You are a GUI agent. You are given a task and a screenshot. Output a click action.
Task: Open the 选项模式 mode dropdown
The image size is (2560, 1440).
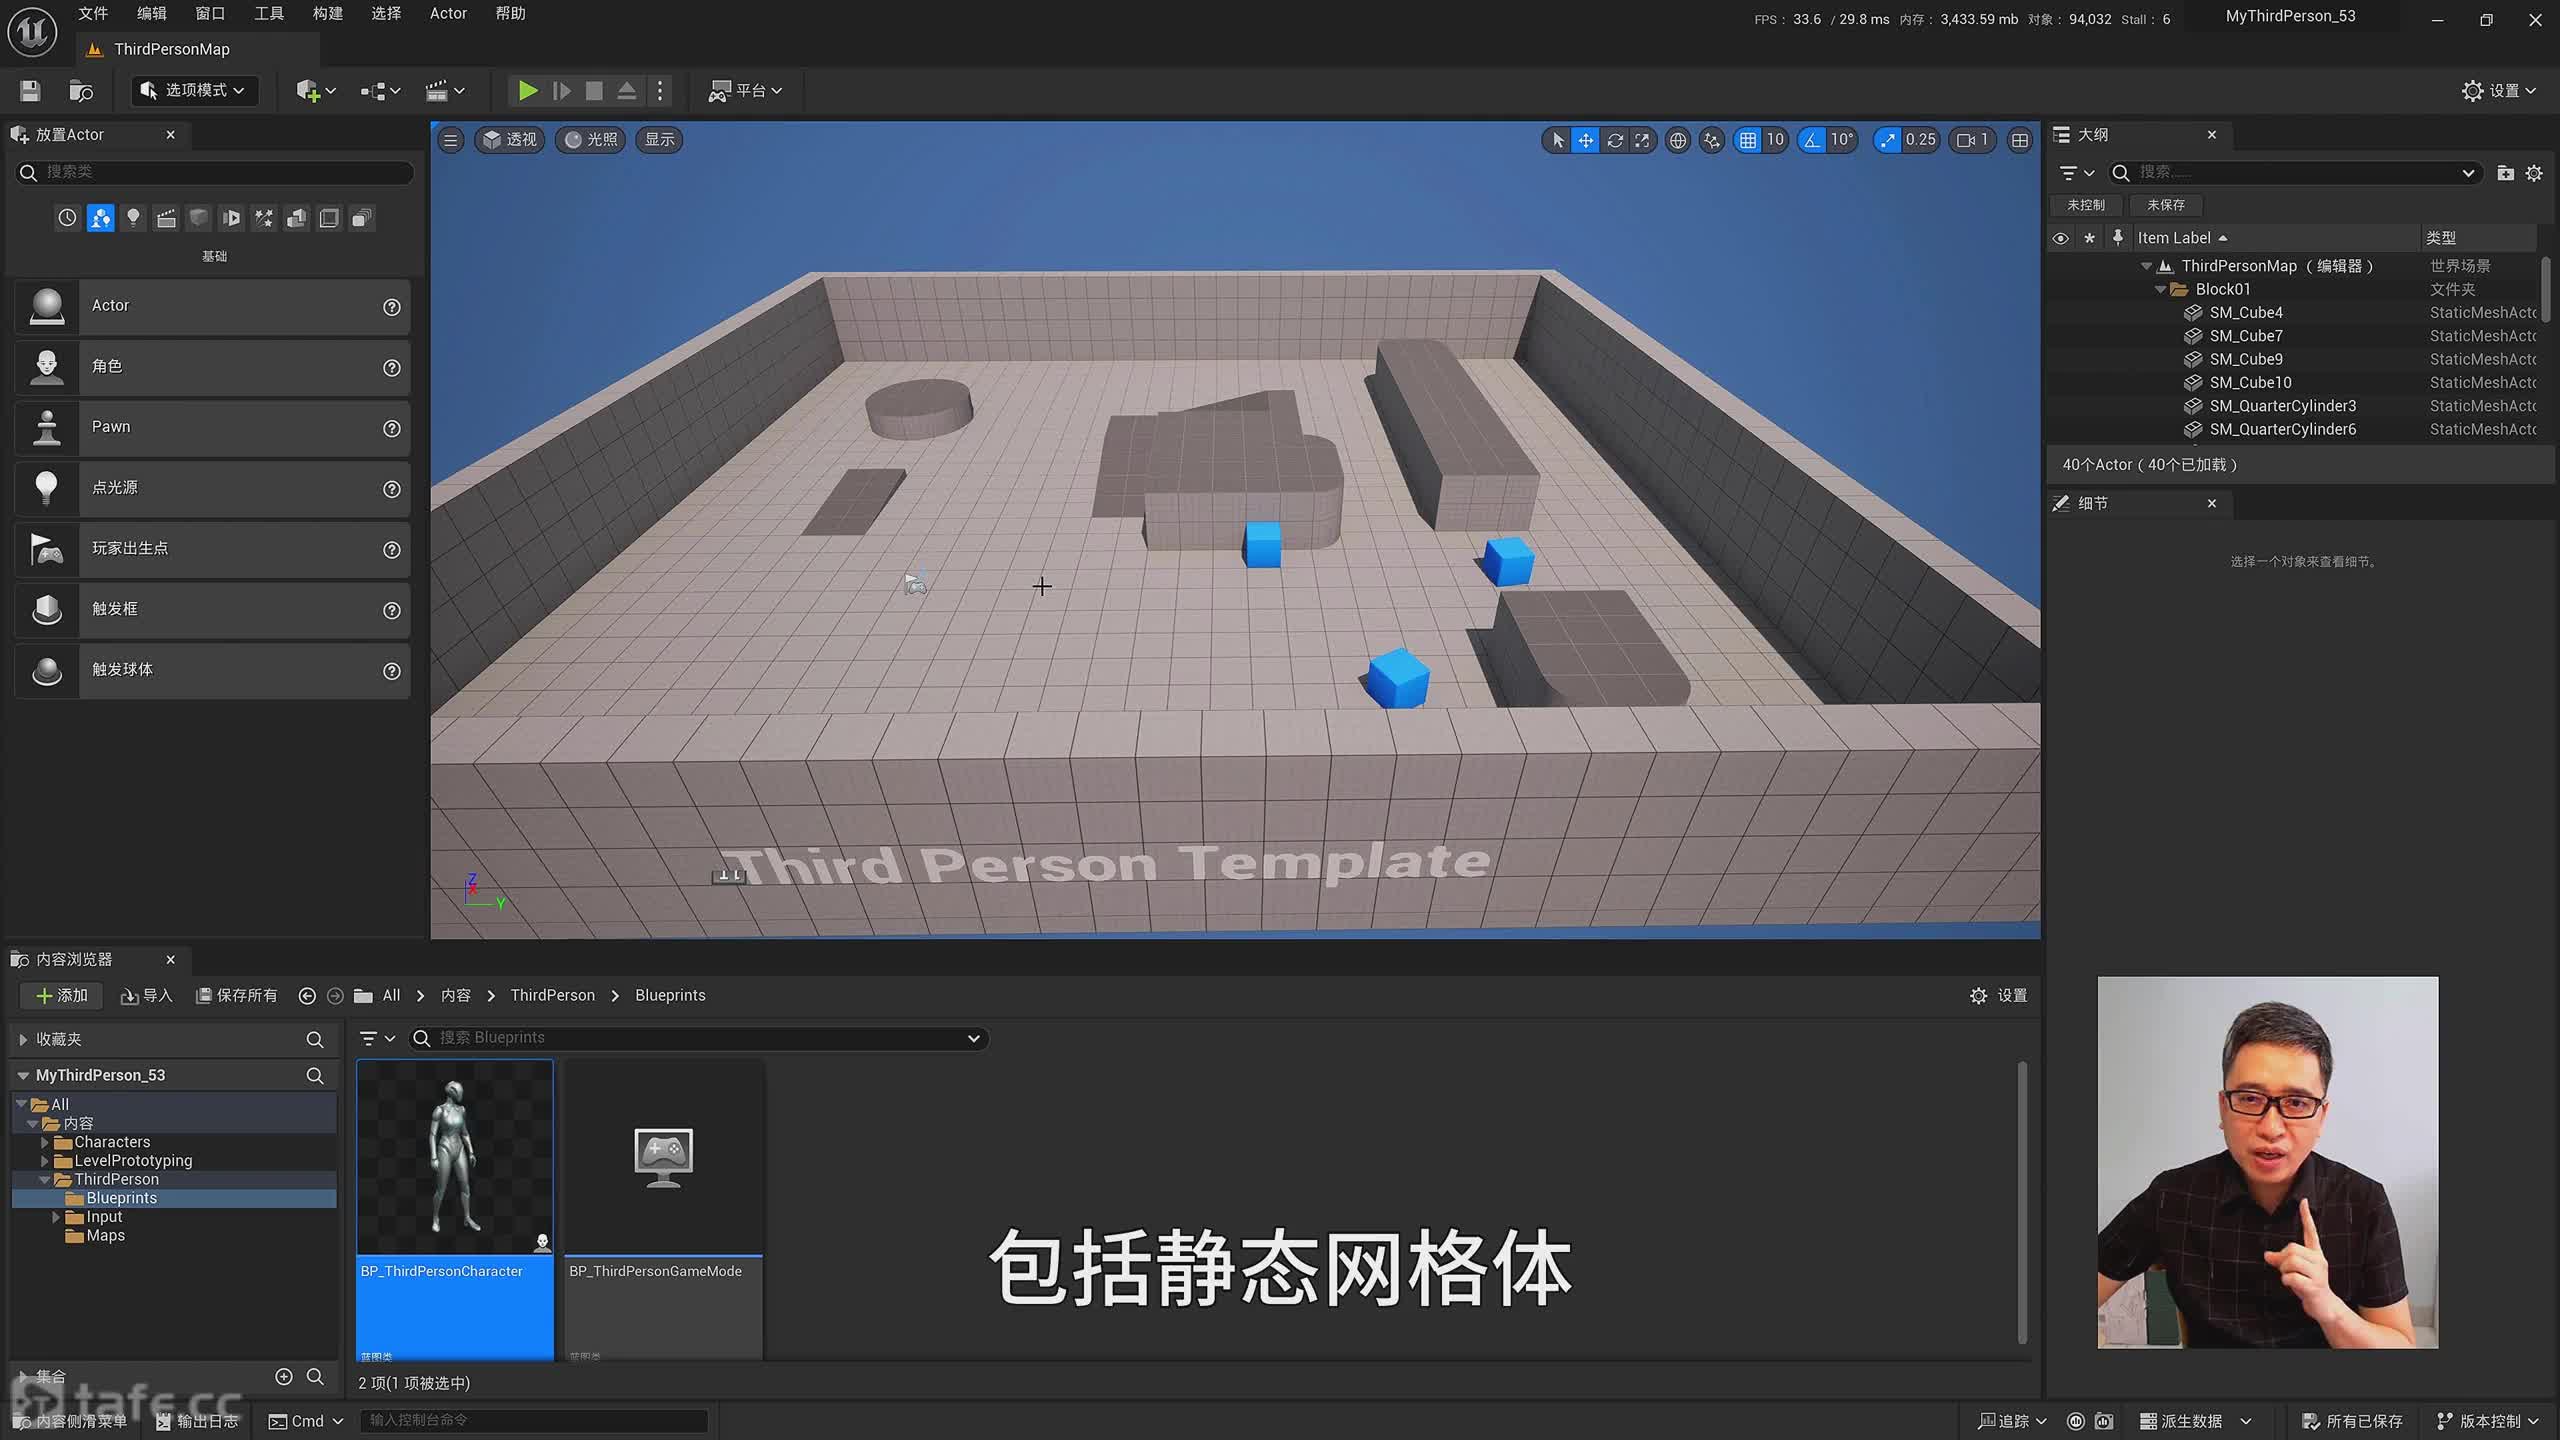pos(195,91)
